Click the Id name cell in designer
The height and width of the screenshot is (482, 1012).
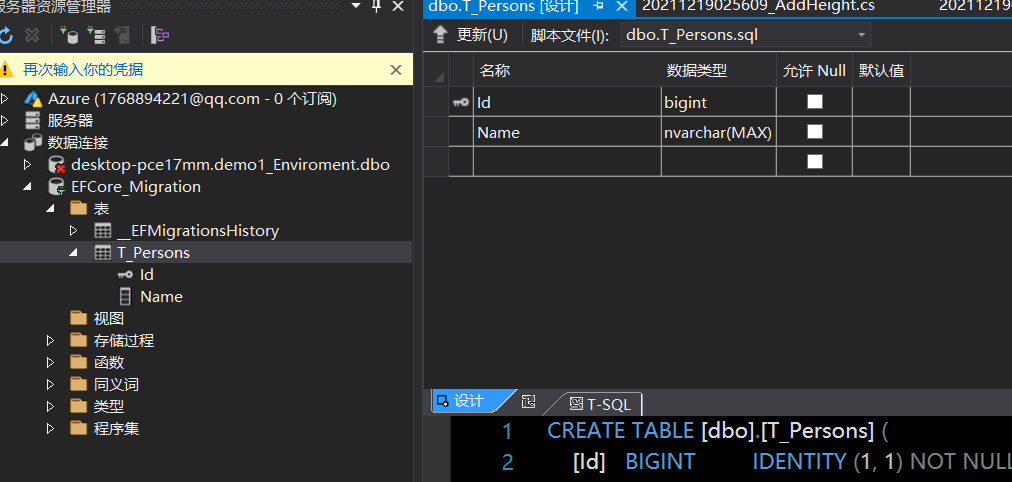(x=567, y=102)
